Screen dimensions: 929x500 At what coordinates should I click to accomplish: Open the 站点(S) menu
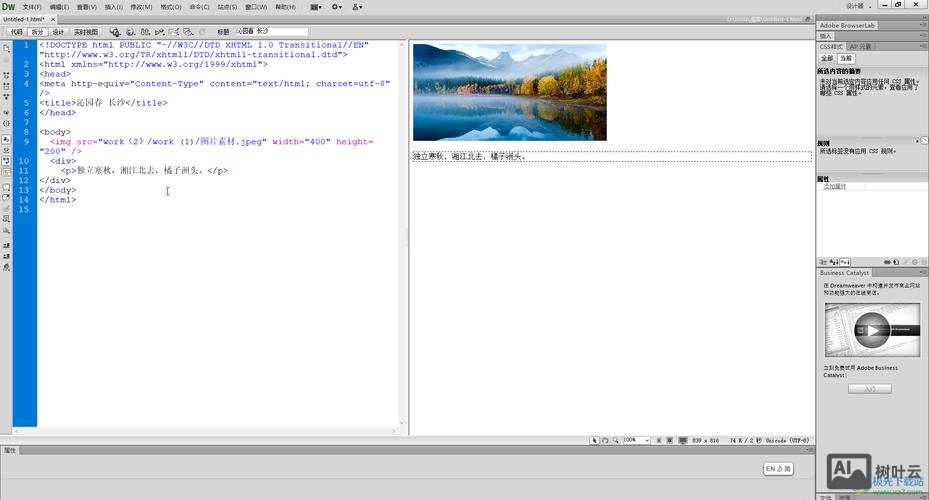coord(227,7)
